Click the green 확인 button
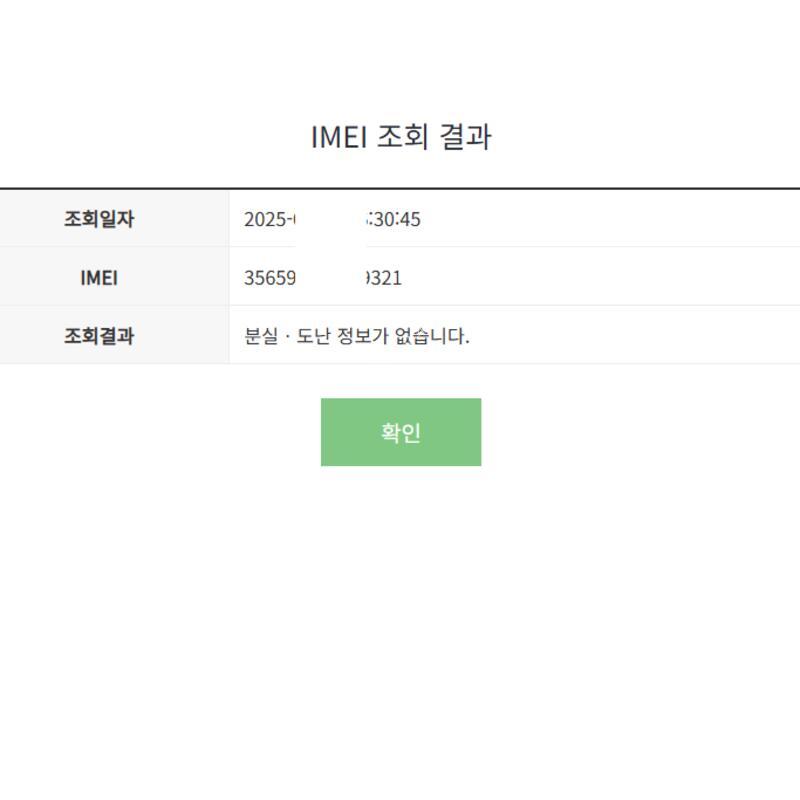This screenshot has width=800, height=800. pyautogui.click(x=400, y=432)
